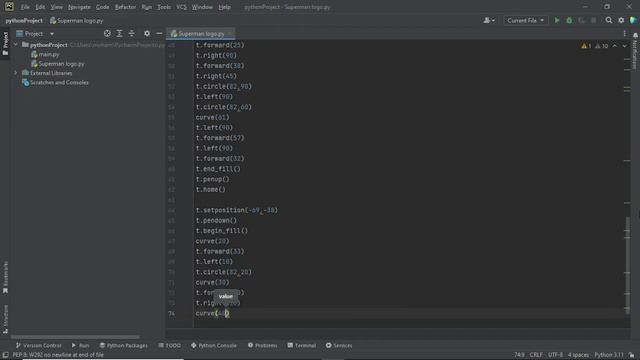The width and height of the screenshot is (640, 360).
Task: Change file encoding via UTF-8 indicator
Action: point(555,355)
